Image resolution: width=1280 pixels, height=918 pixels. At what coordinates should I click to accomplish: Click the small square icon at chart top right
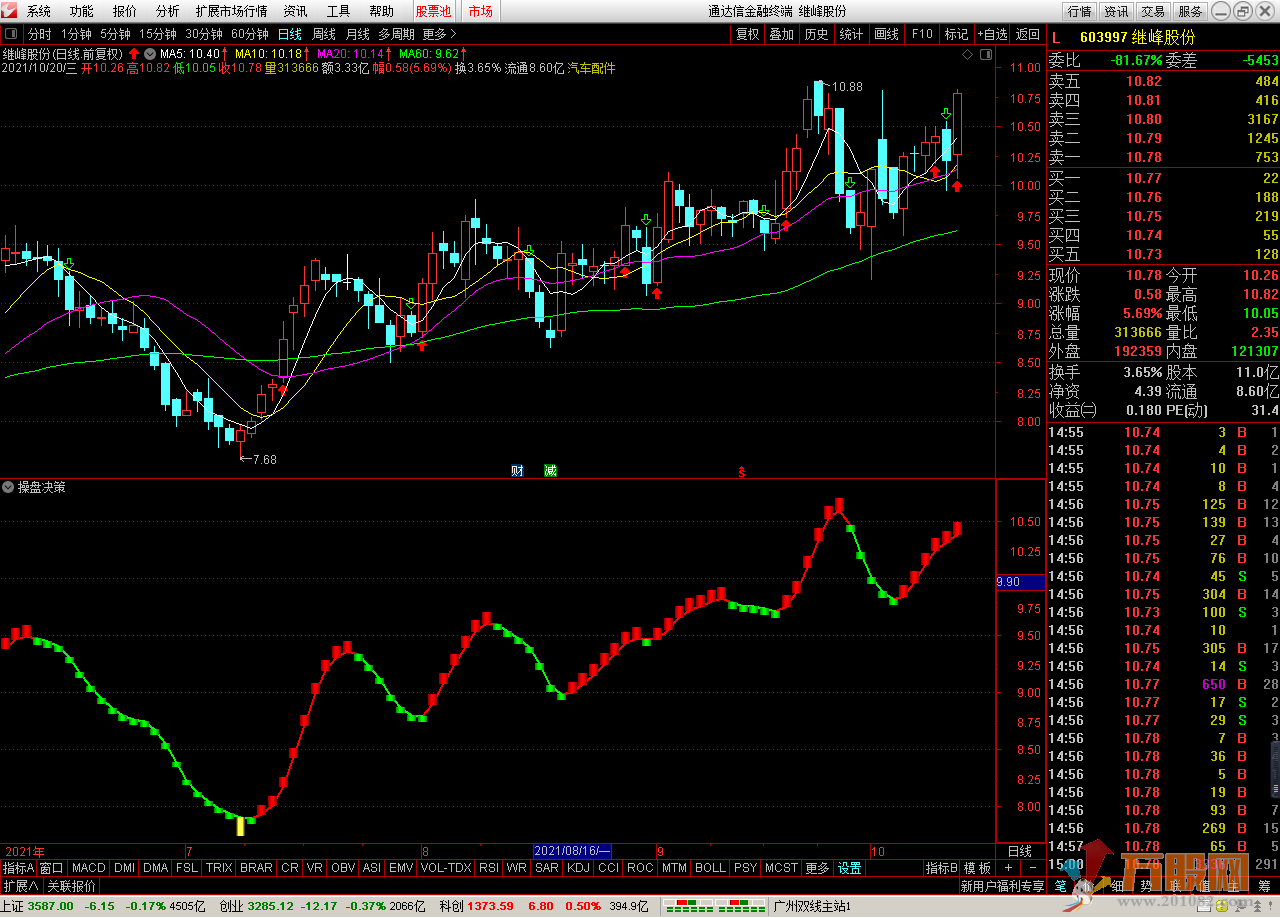985,53
